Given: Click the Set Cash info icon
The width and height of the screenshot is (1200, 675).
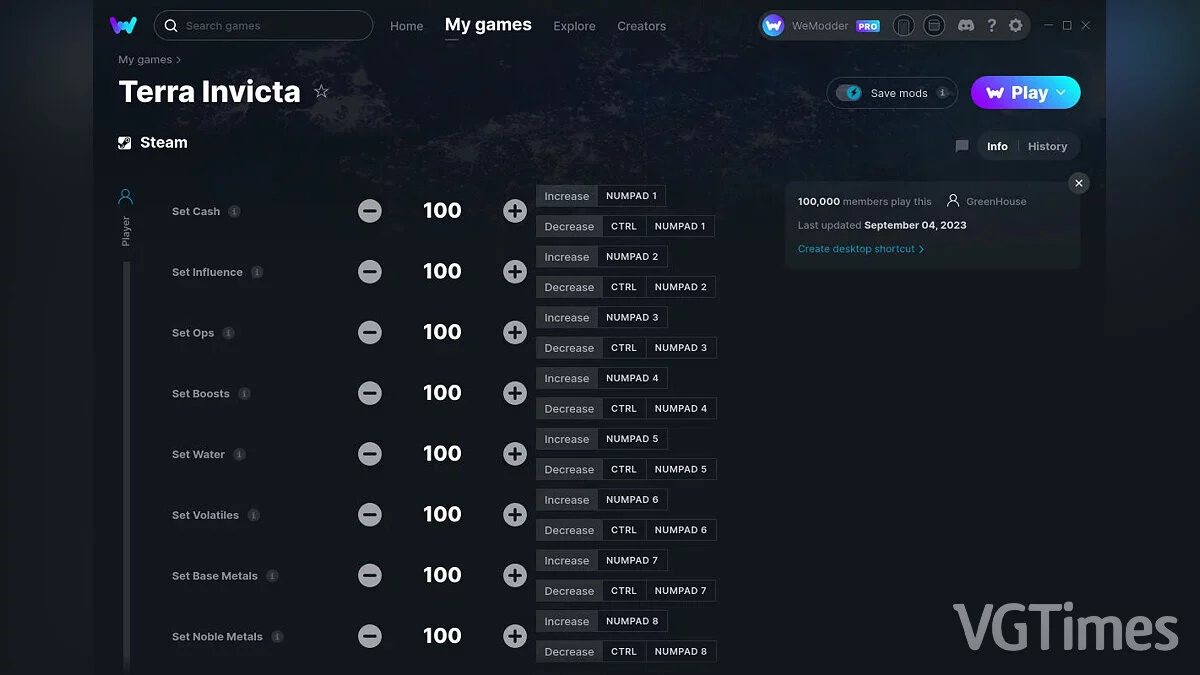Looking at the screenshot, I should tap(234, 211).
